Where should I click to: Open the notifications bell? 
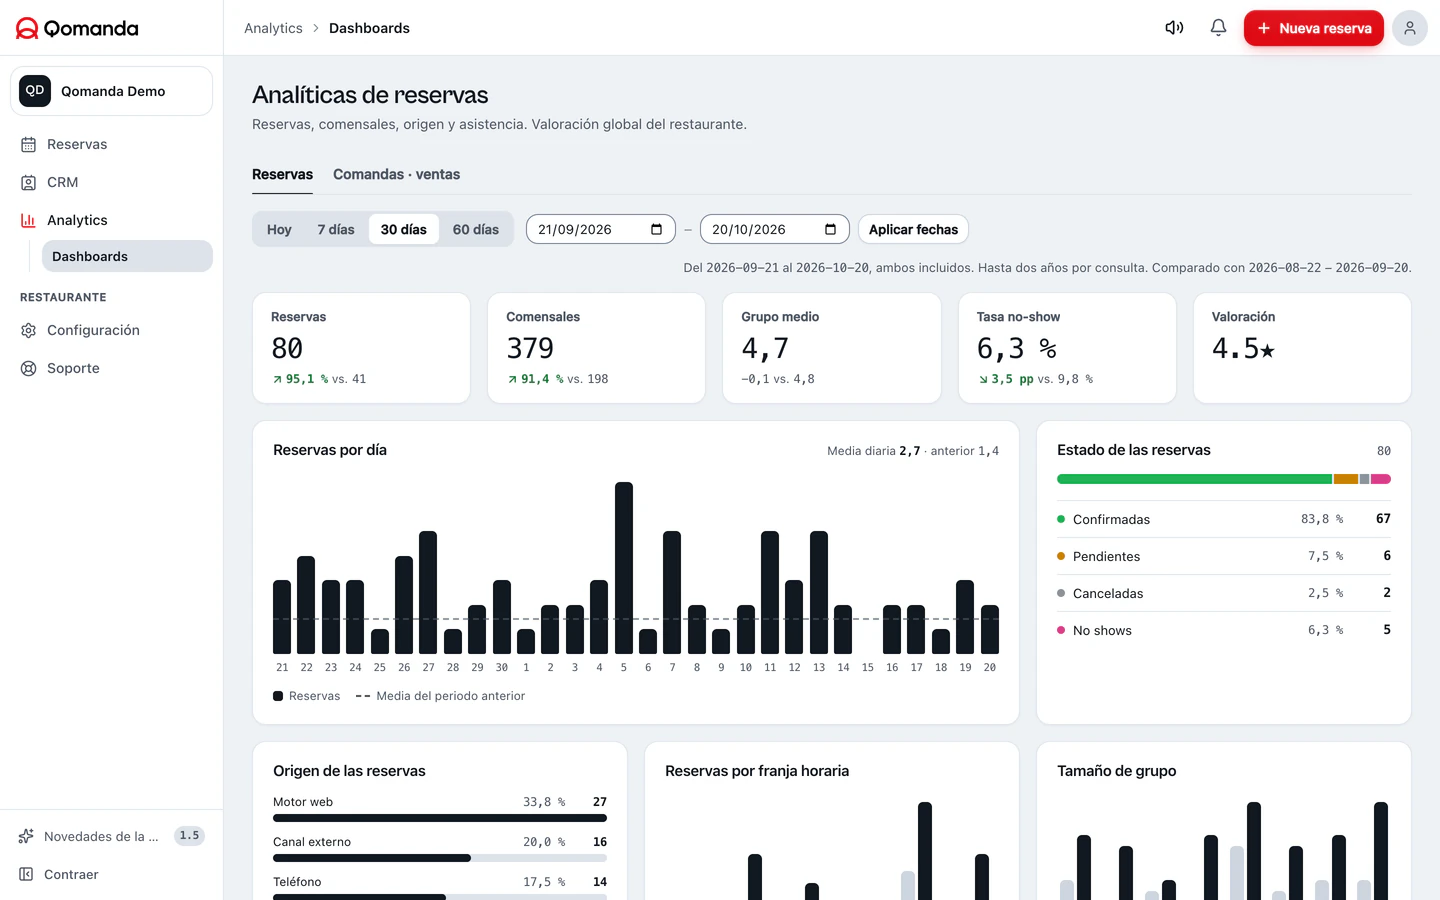pos(1218,28)
